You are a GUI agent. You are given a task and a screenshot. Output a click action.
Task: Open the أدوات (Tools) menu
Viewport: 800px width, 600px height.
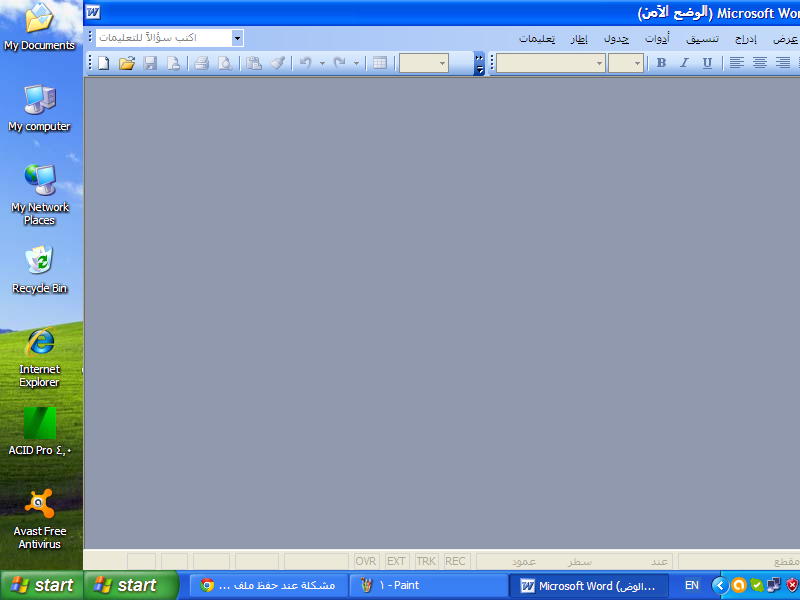(x=657, y=39)
